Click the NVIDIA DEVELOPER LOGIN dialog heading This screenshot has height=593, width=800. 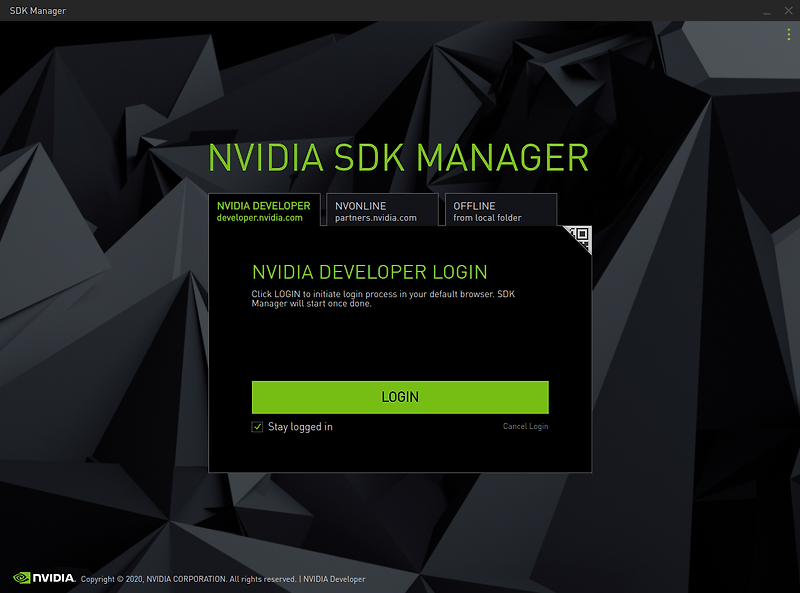coord(370,271)
